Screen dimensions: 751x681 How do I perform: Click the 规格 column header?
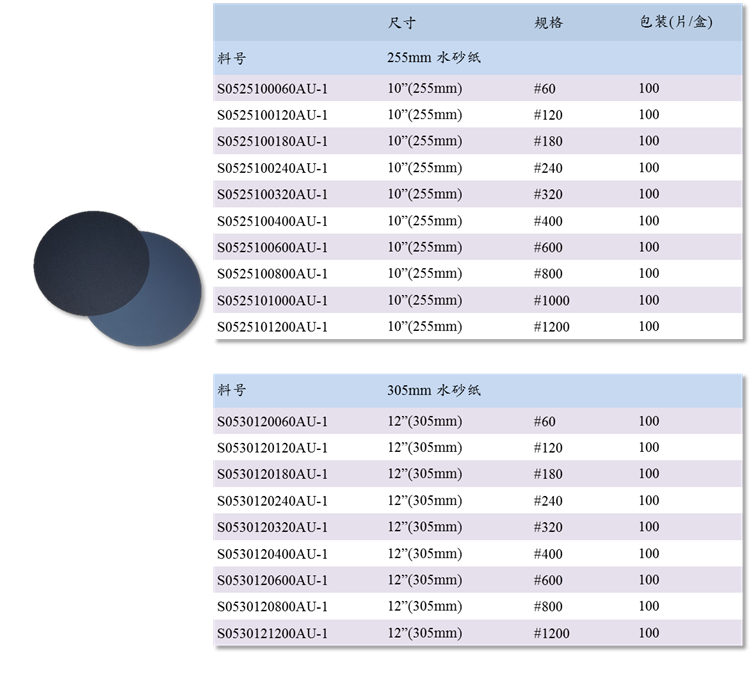pos(548,23)
